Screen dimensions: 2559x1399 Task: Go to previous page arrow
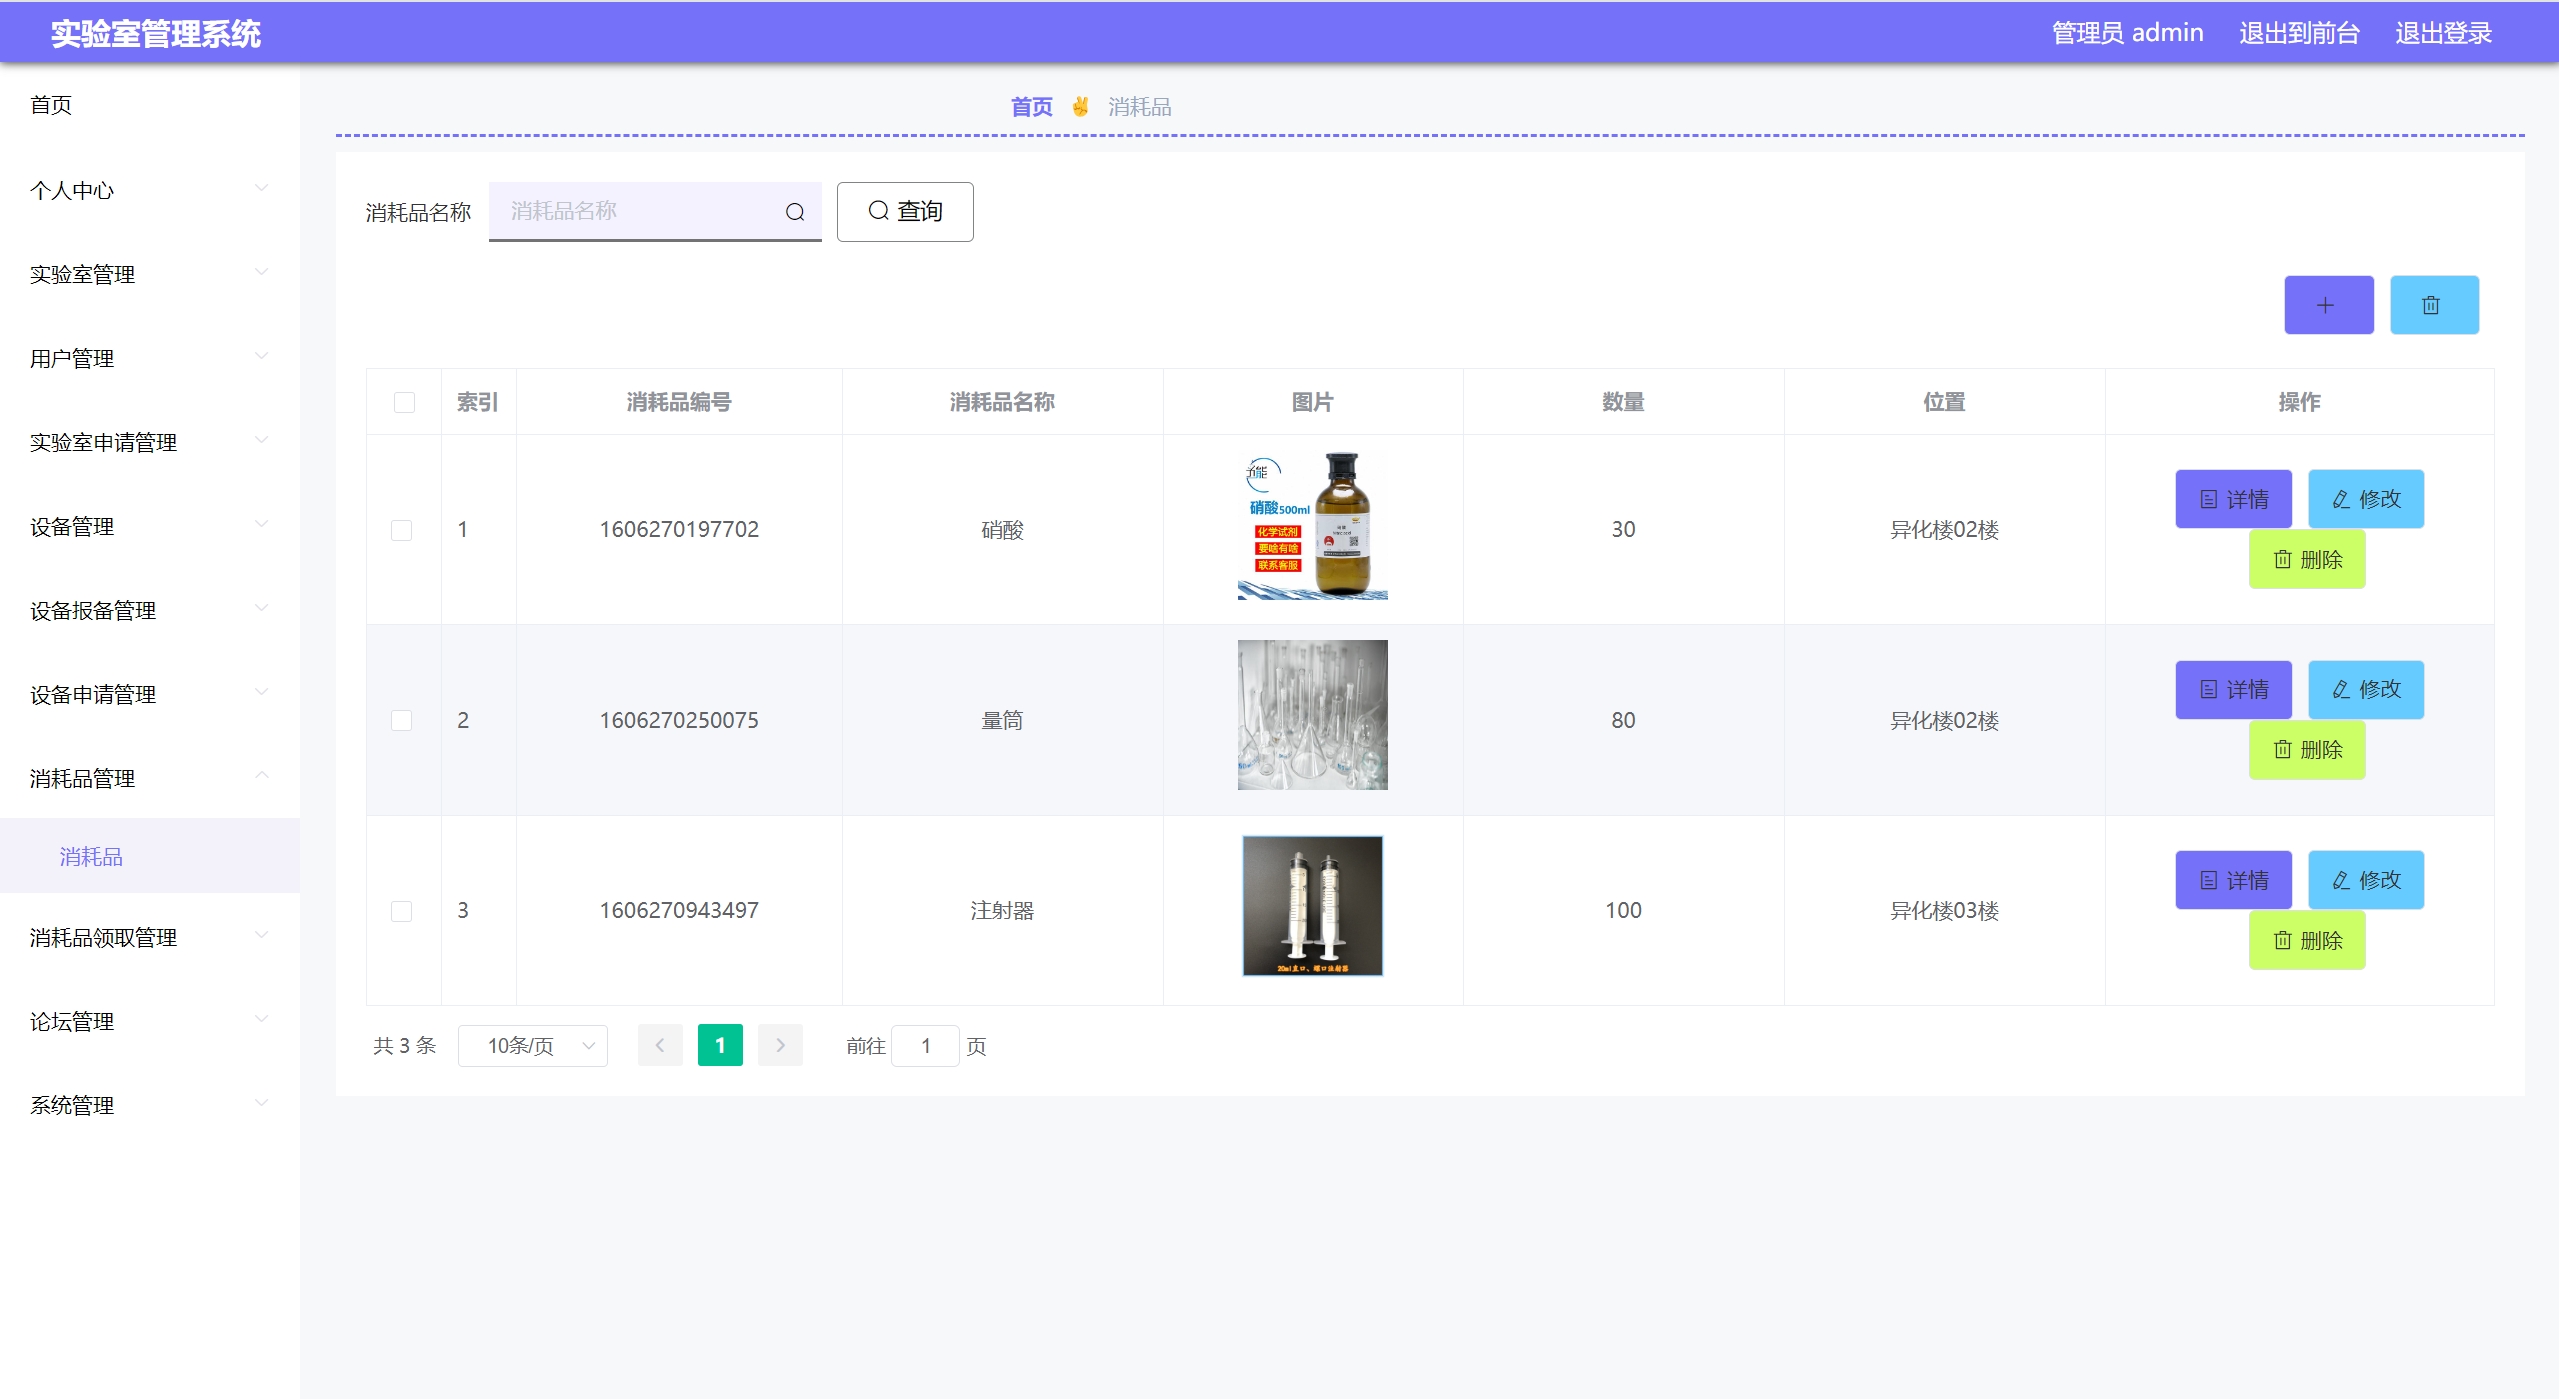pyautogui.click(x=660, y=1045)
